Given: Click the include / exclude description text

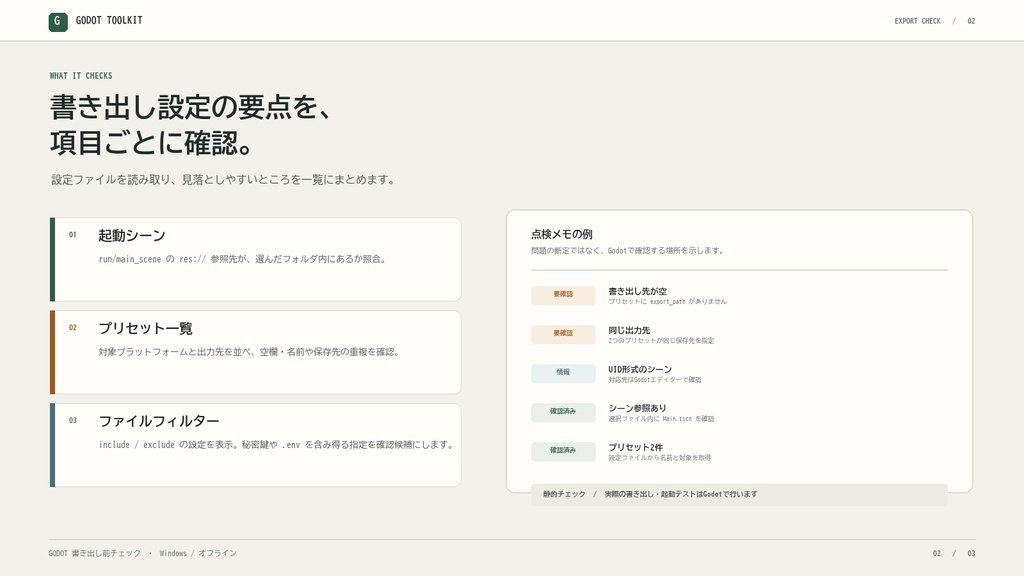Looking at the screenshot, I should [x=277, y=444].
